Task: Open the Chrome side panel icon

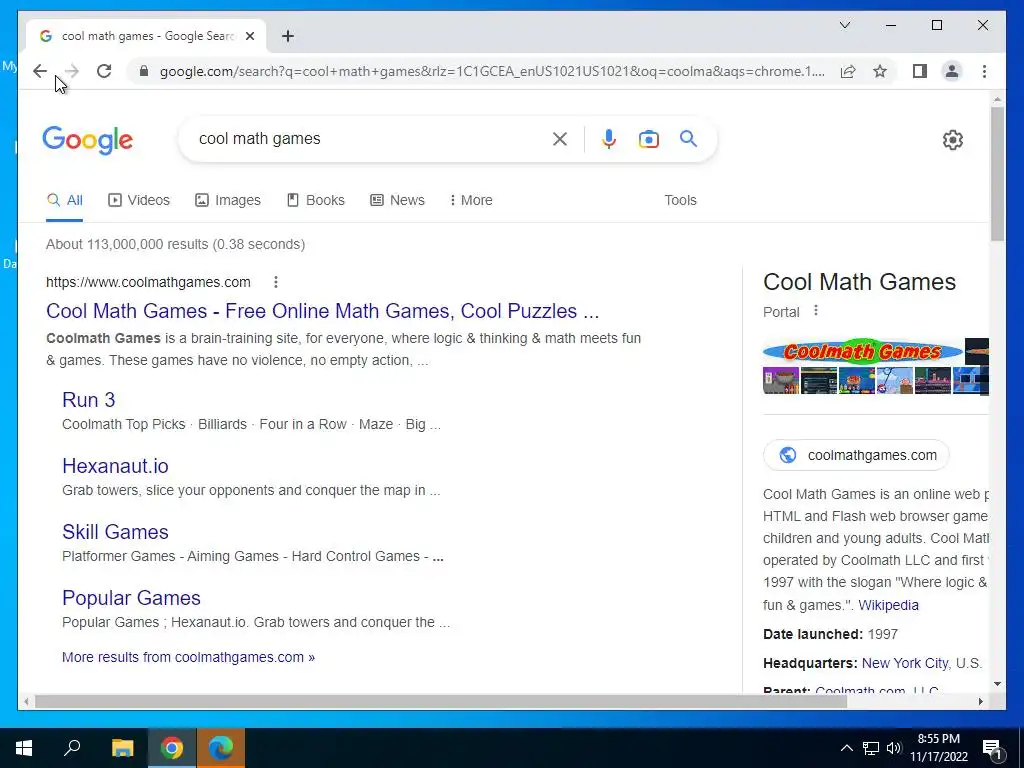Action: coord(920,71)
